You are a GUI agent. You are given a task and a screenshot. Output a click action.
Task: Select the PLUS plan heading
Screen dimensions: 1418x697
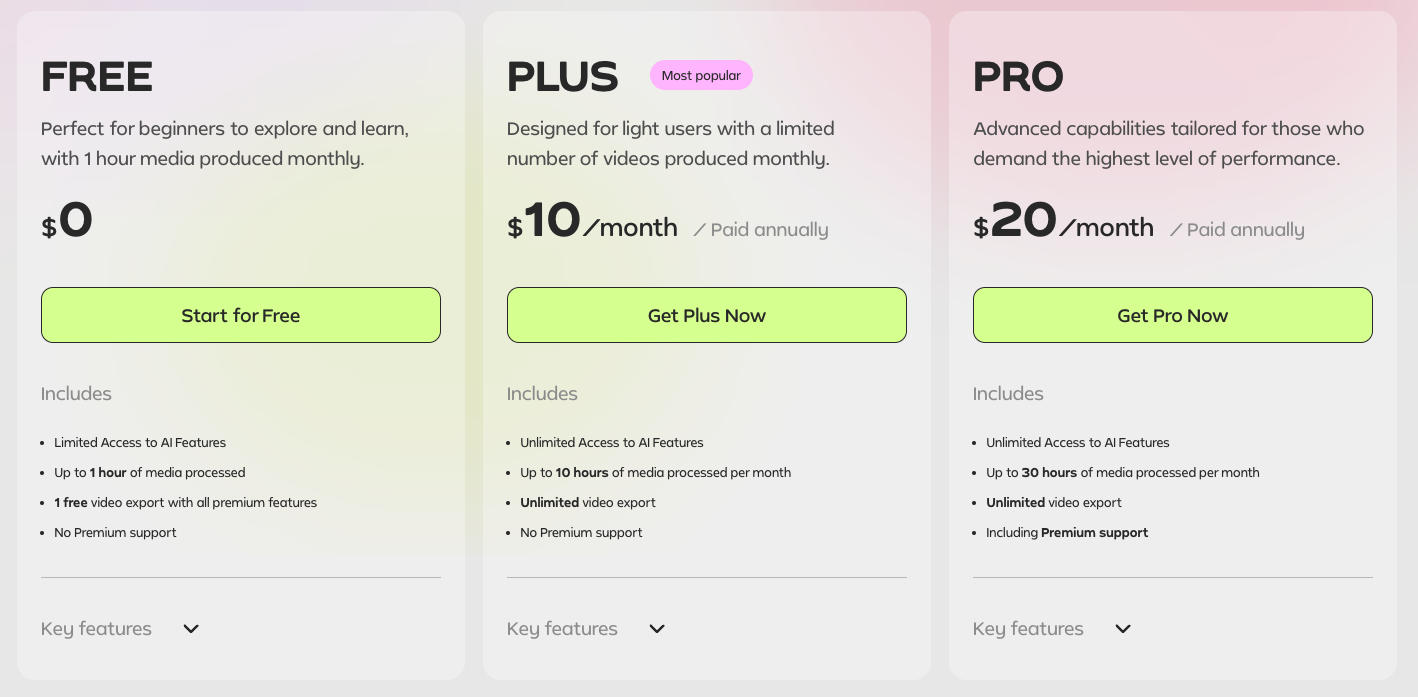pyautogui.click(x=562, y=77)
